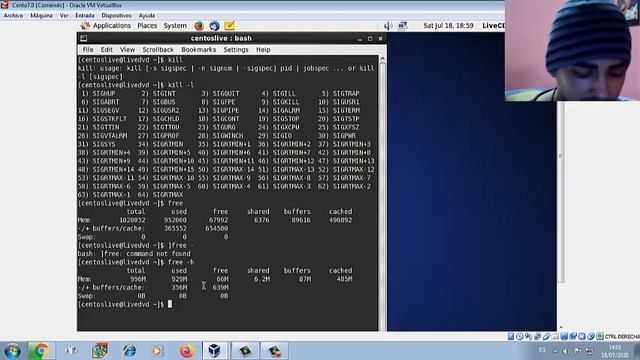Image resolution: width=640 pixels, height=360 pixels.
Task: Click SIGKILL in the signal list
Action: click(x=286, y=102)
